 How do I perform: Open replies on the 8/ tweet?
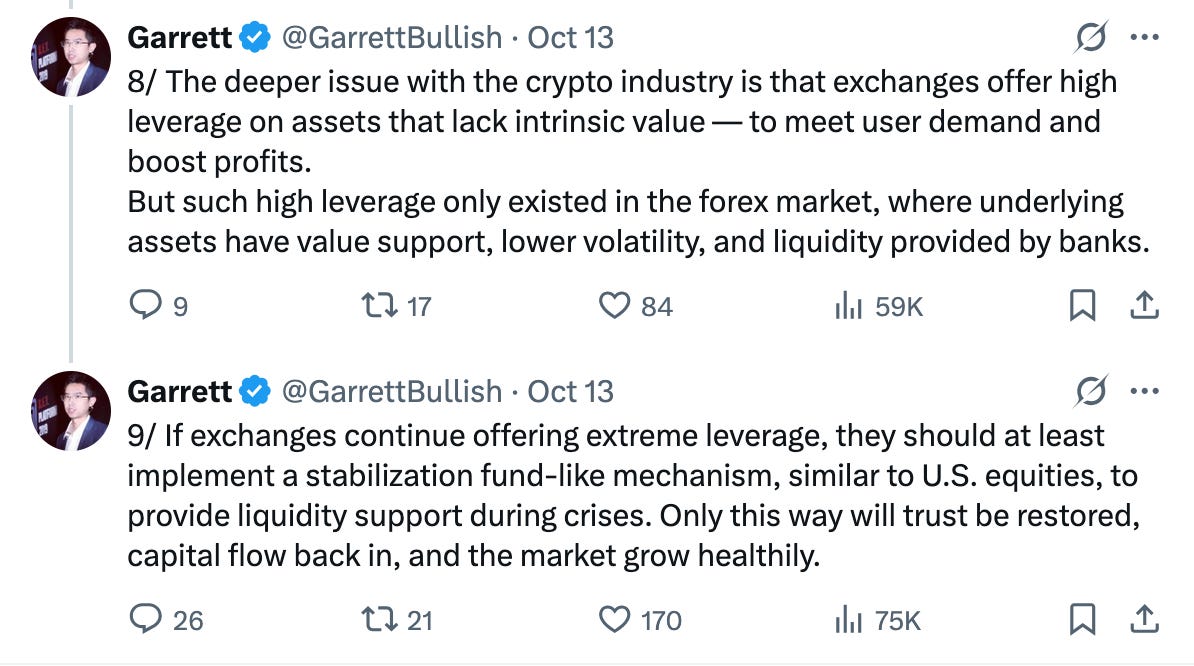[x=158, y=305]
